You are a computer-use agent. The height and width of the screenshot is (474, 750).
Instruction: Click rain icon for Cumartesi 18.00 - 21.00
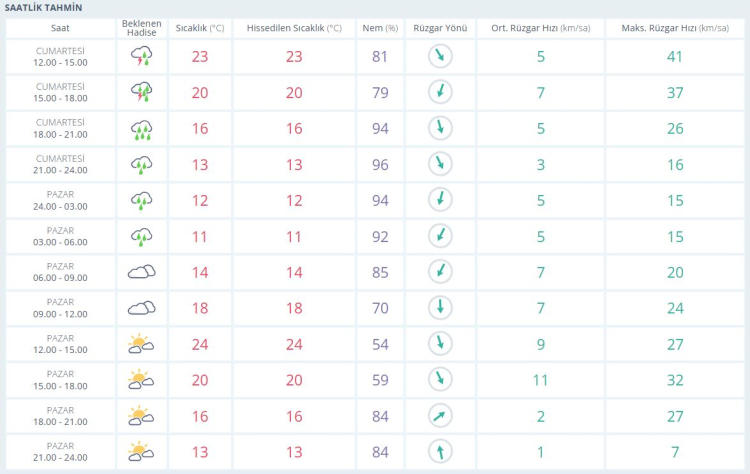coord(141,129)
